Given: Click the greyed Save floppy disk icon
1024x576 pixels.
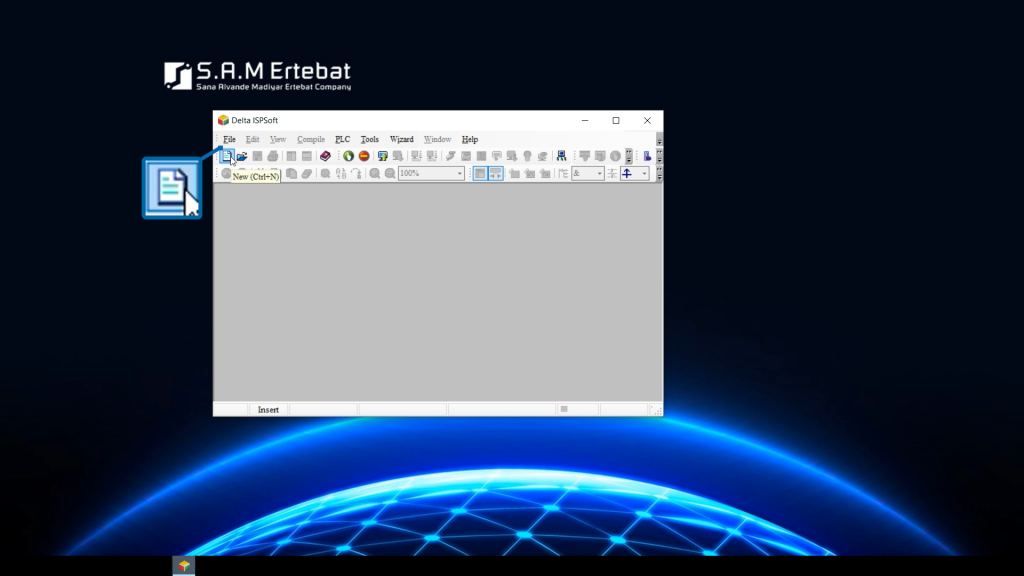Looking at the screenshot, I should coord(257,156).
